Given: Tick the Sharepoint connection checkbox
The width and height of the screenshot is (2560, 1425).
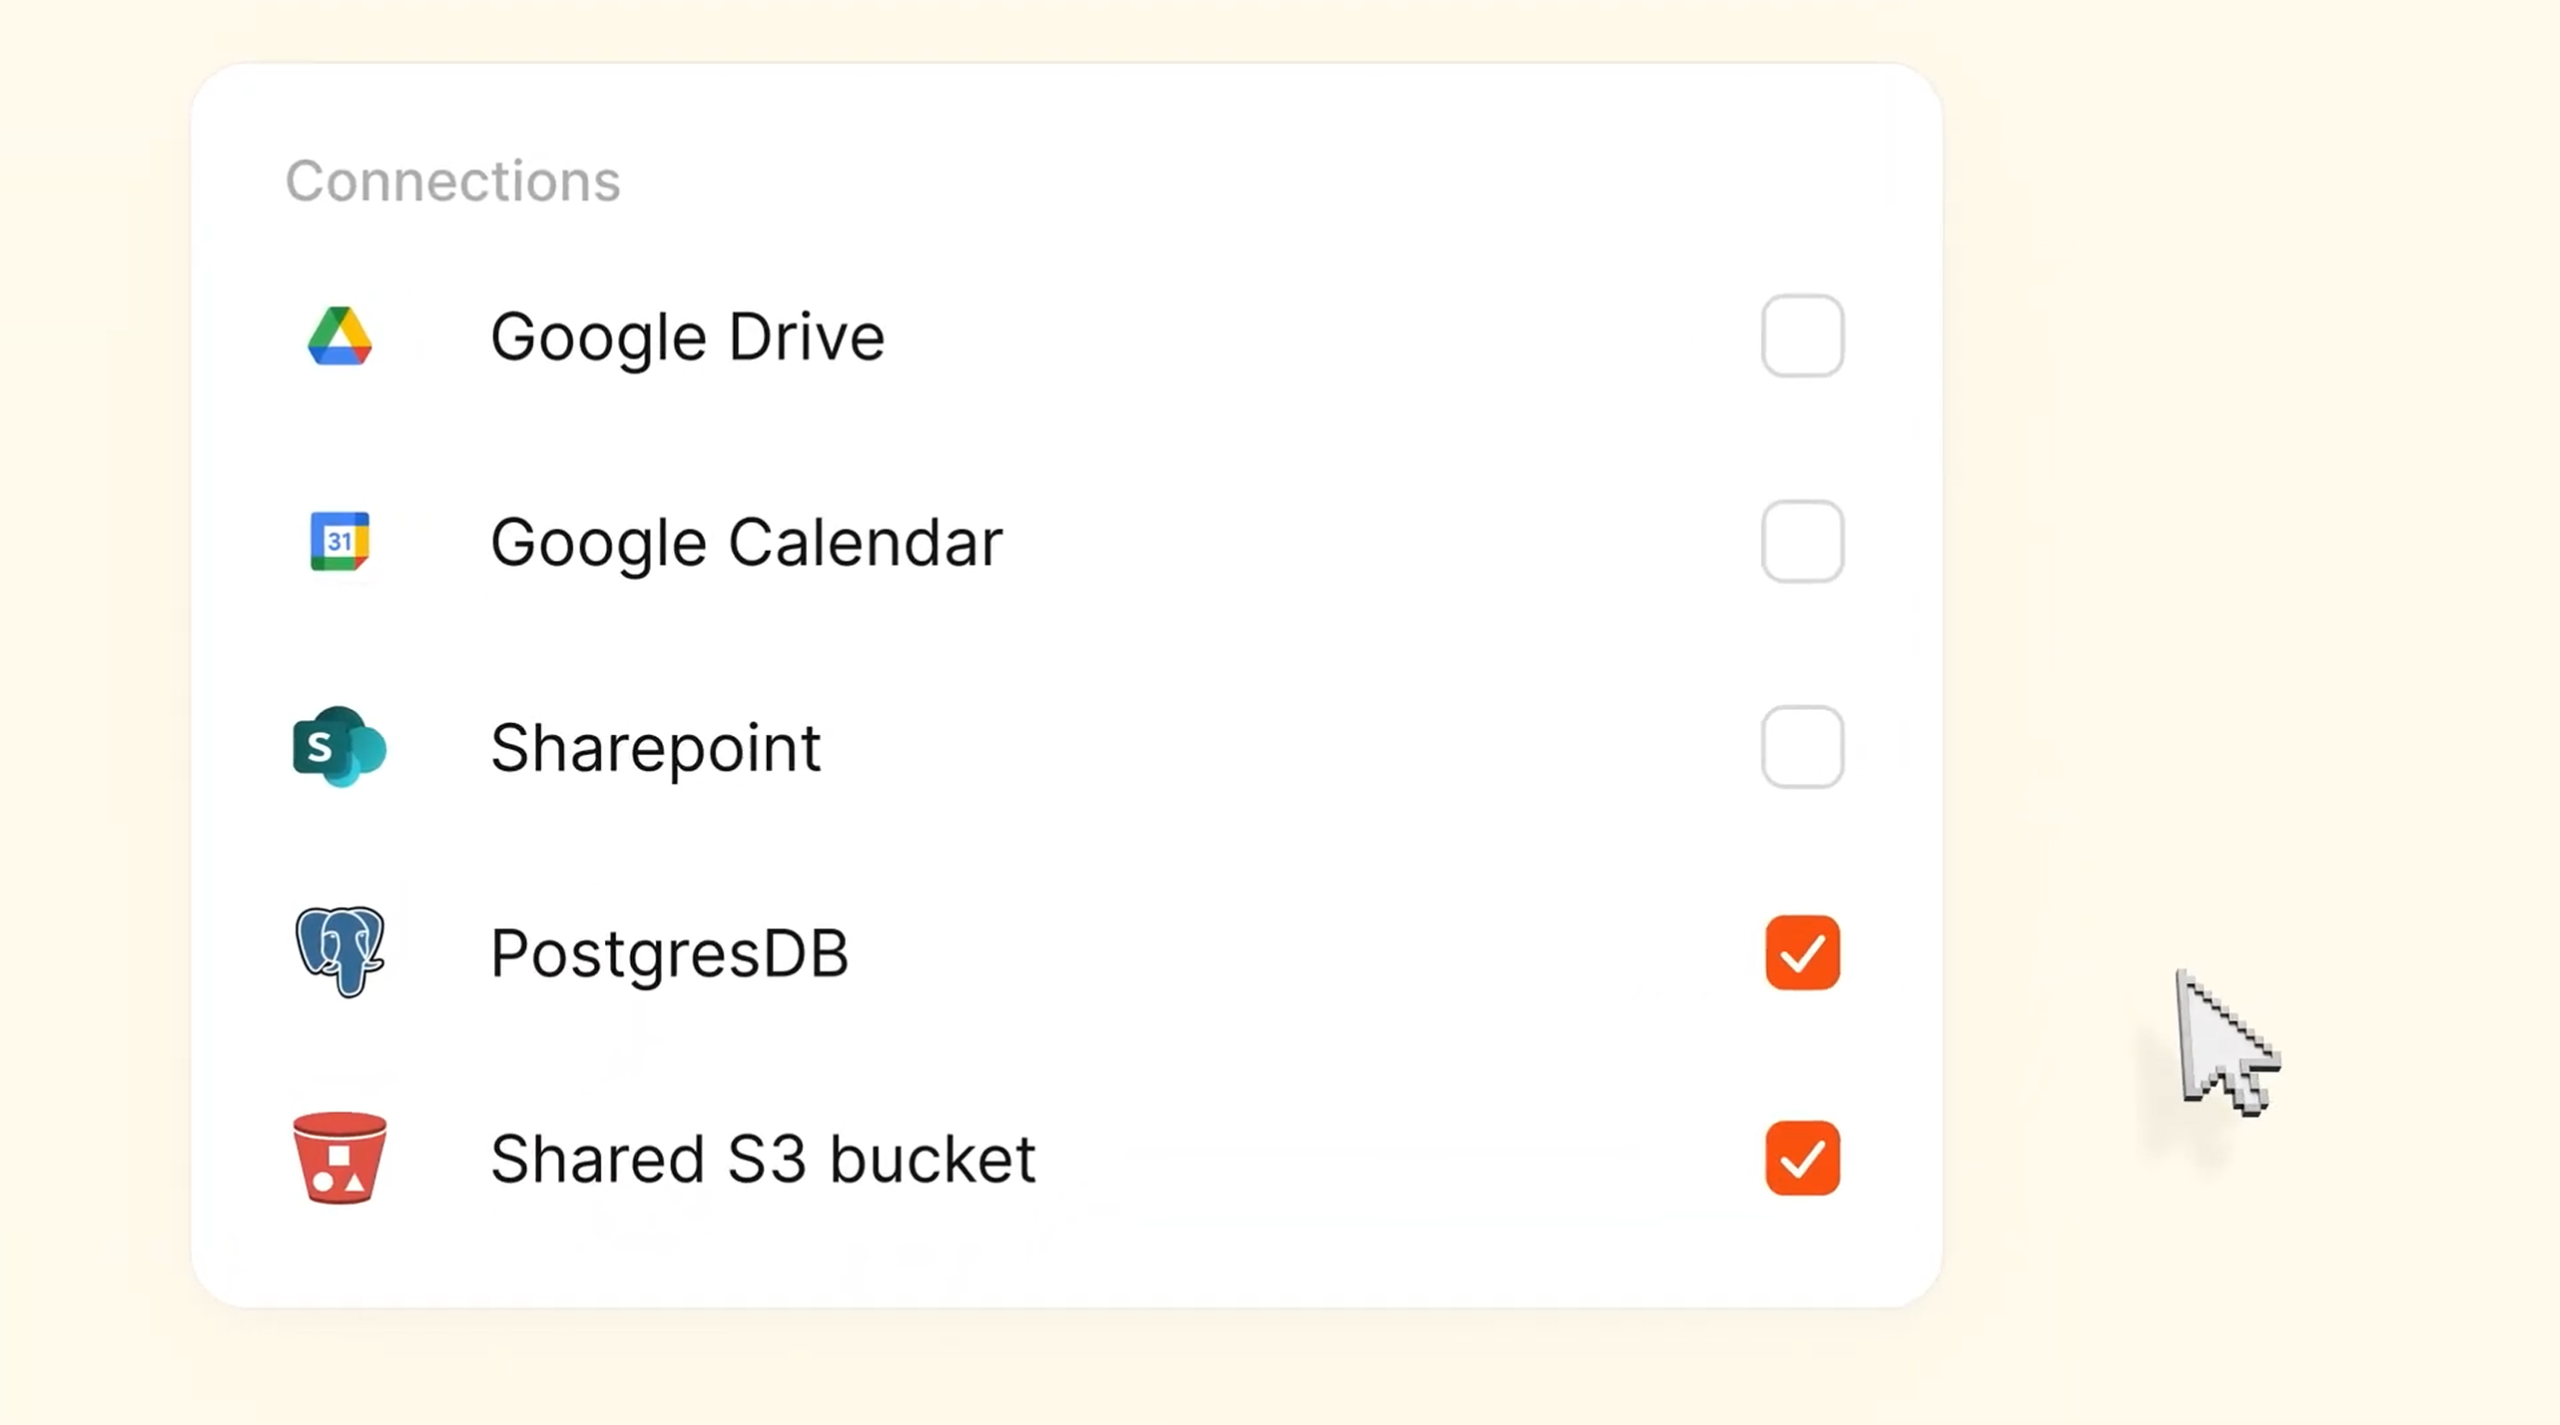Looking at the screenshot, I should tap(1802, 747).
